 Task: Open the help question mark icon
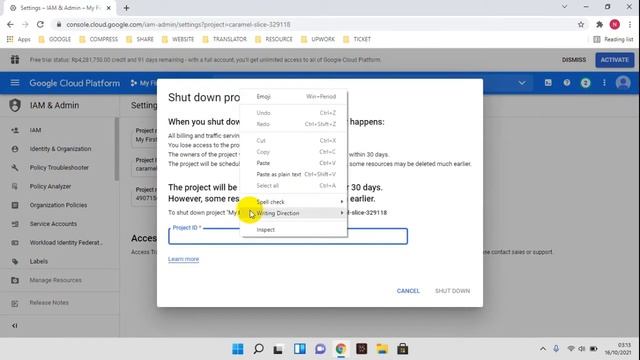(567, 83)
